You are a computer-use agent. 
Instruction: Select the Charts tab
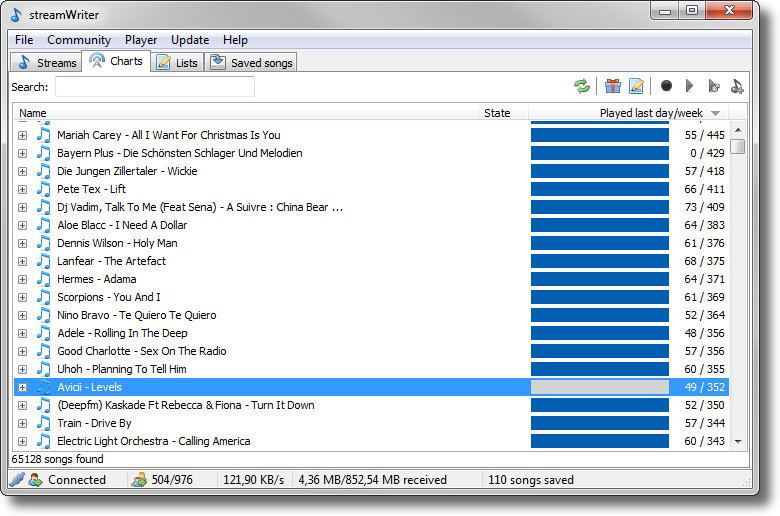click(116, 61)
